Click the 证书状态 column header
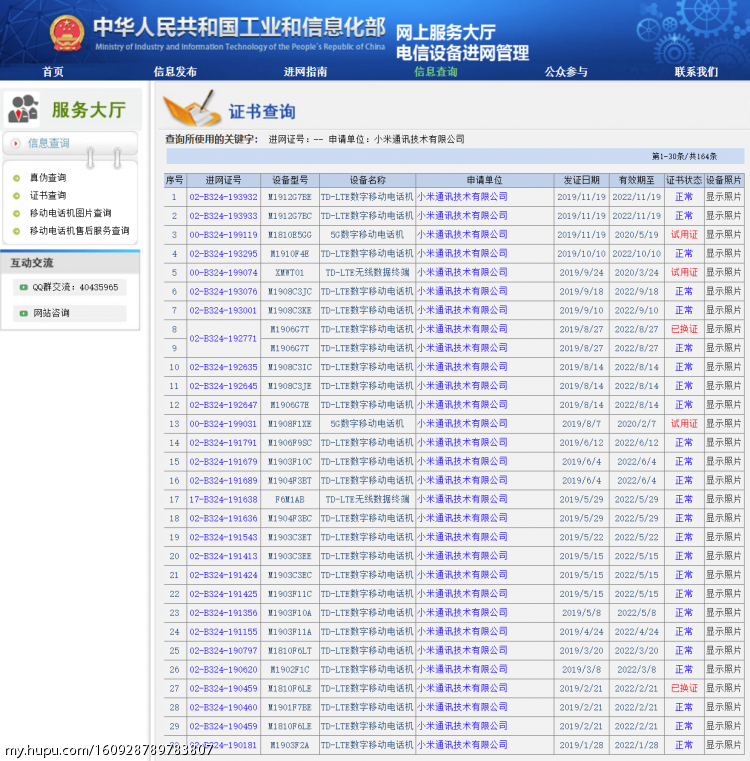Viewport: 750px width, 761px height. pos(684,181)
